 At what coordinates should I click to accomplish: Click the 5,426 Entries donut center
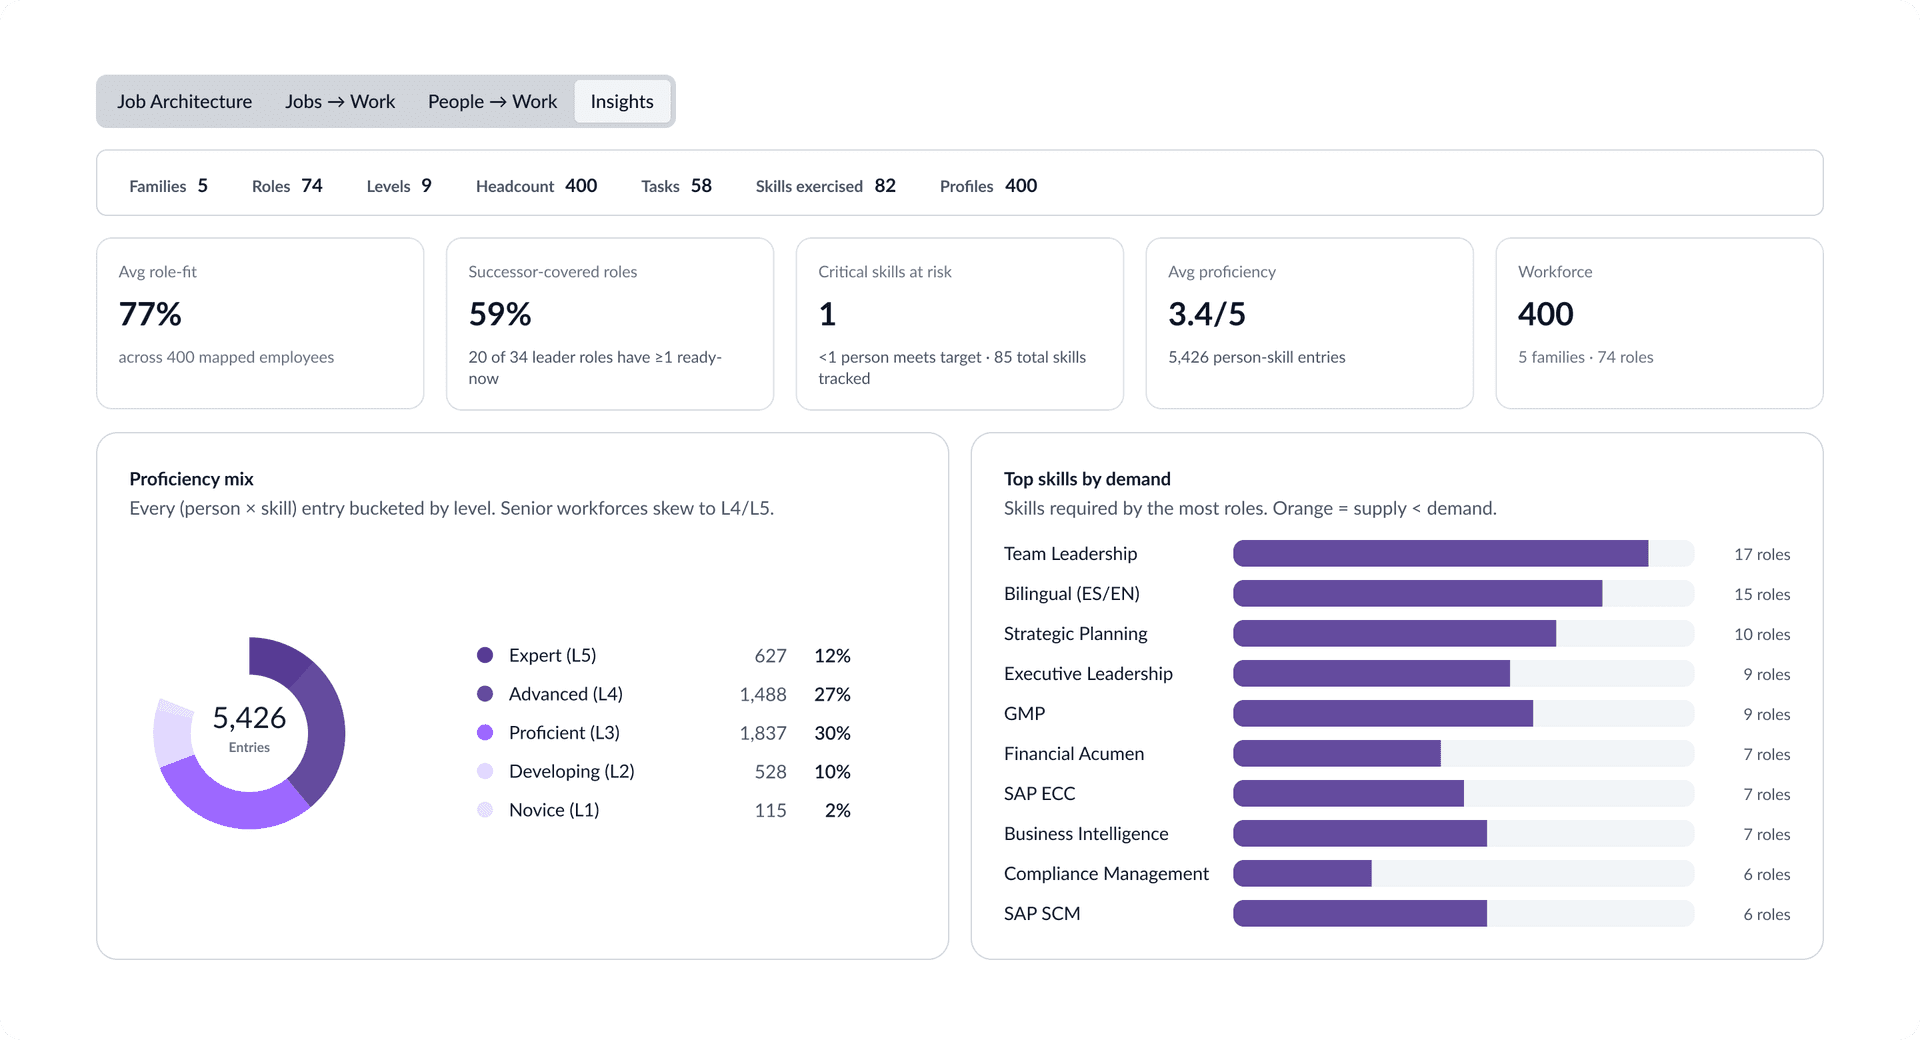(249, 729)
